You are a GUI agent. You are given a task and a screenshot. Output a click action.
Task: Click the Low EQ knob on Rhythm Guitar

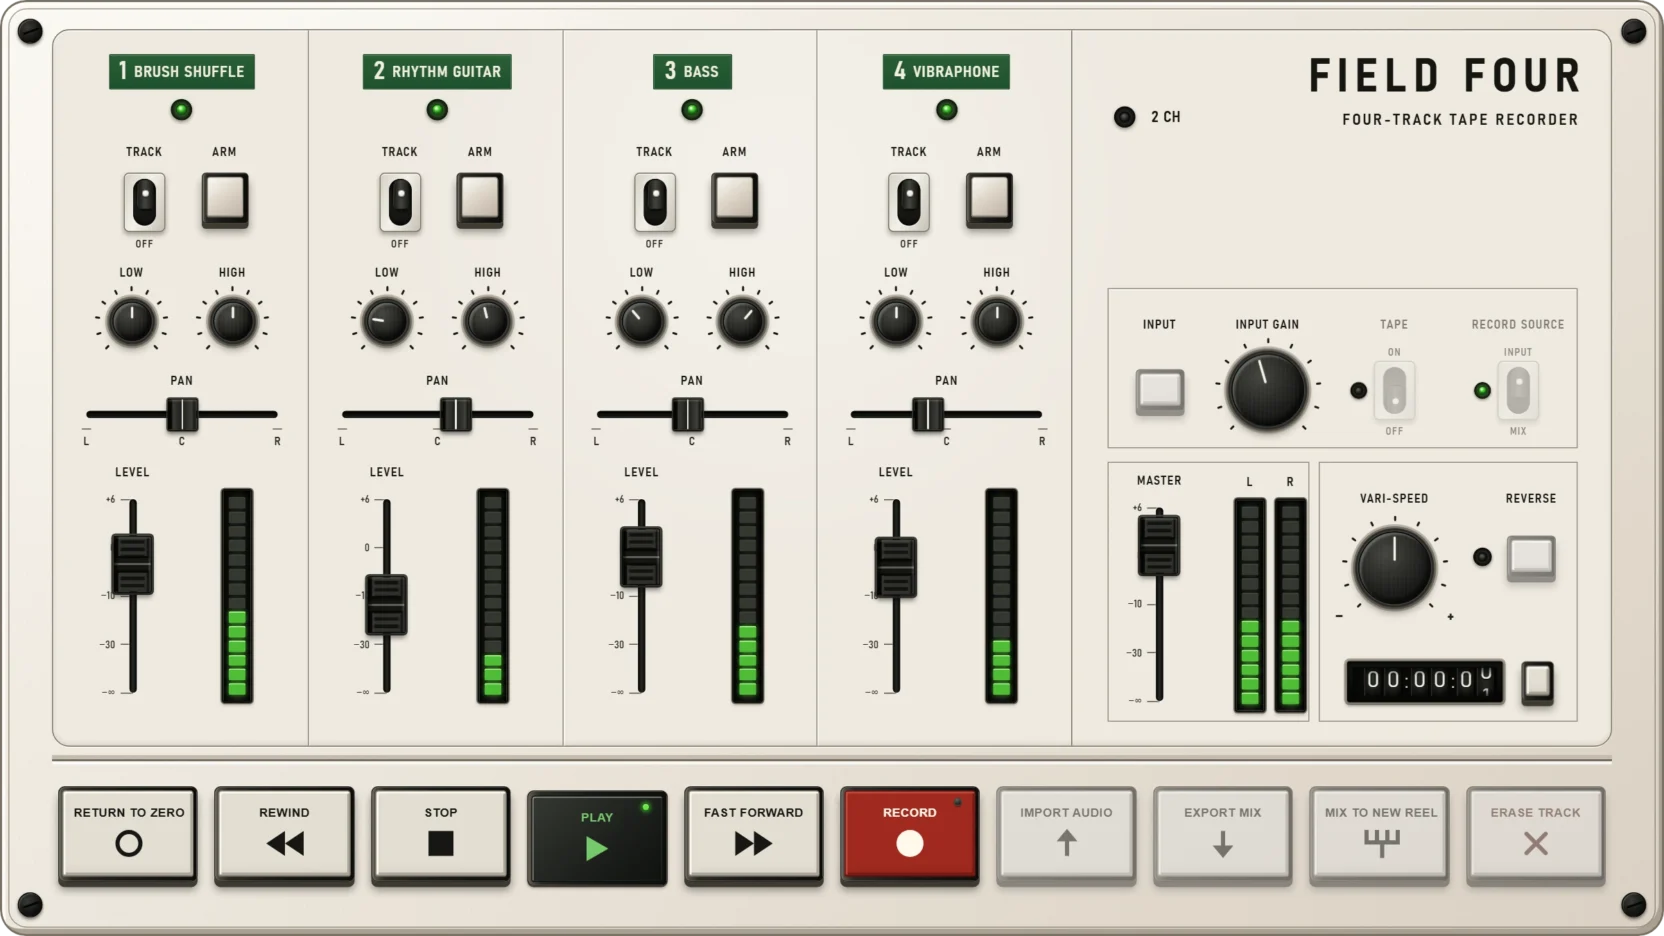click(x=386, y=321)
